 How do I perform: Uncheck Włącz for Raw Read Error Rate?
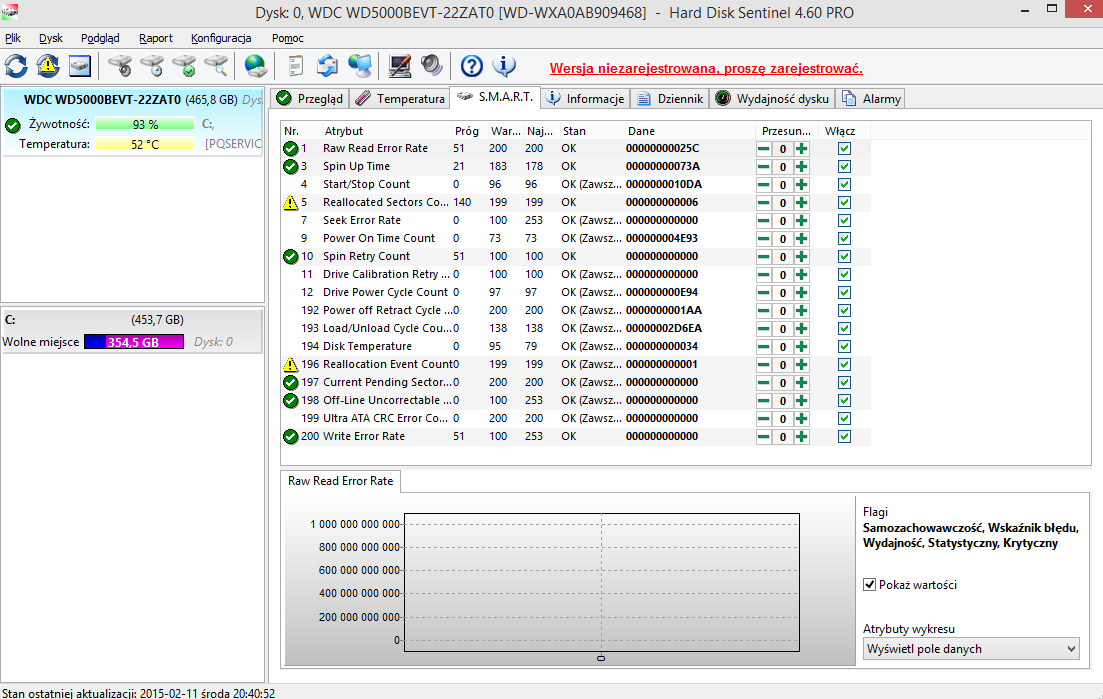point(844,148)
